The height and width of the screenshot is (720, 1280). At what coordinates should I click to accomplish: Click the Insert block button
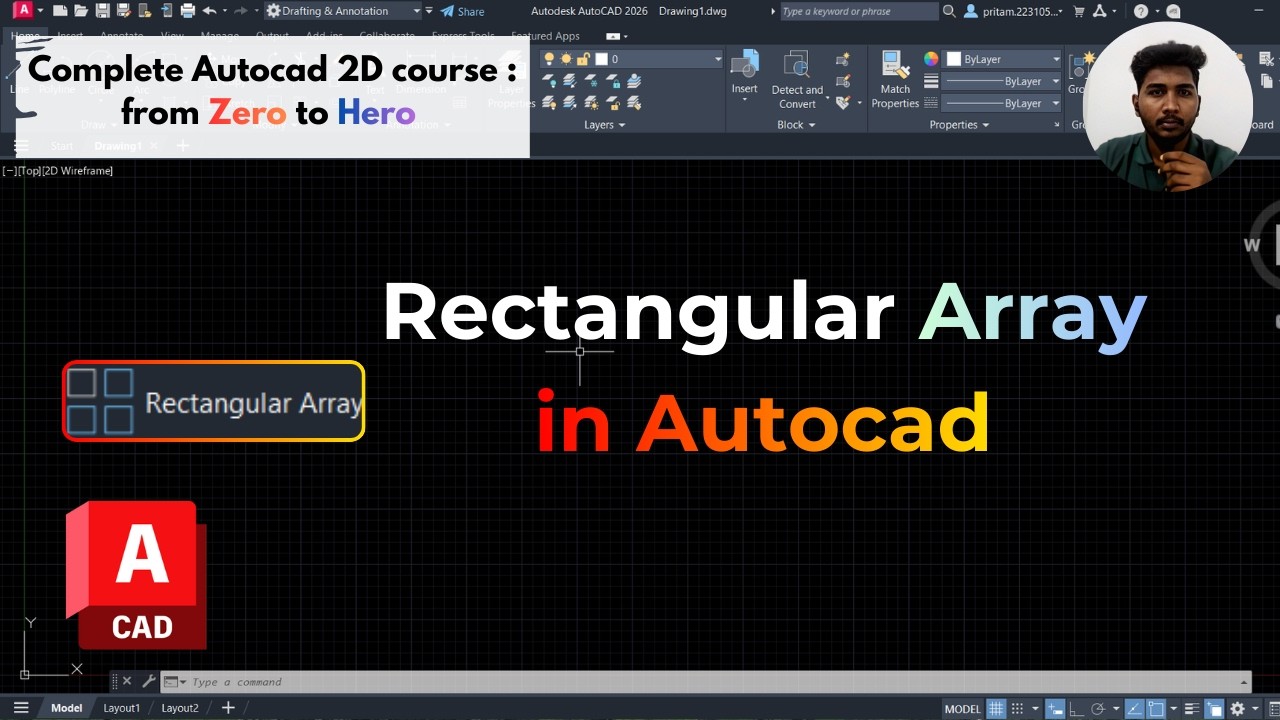tap(745, 76)
